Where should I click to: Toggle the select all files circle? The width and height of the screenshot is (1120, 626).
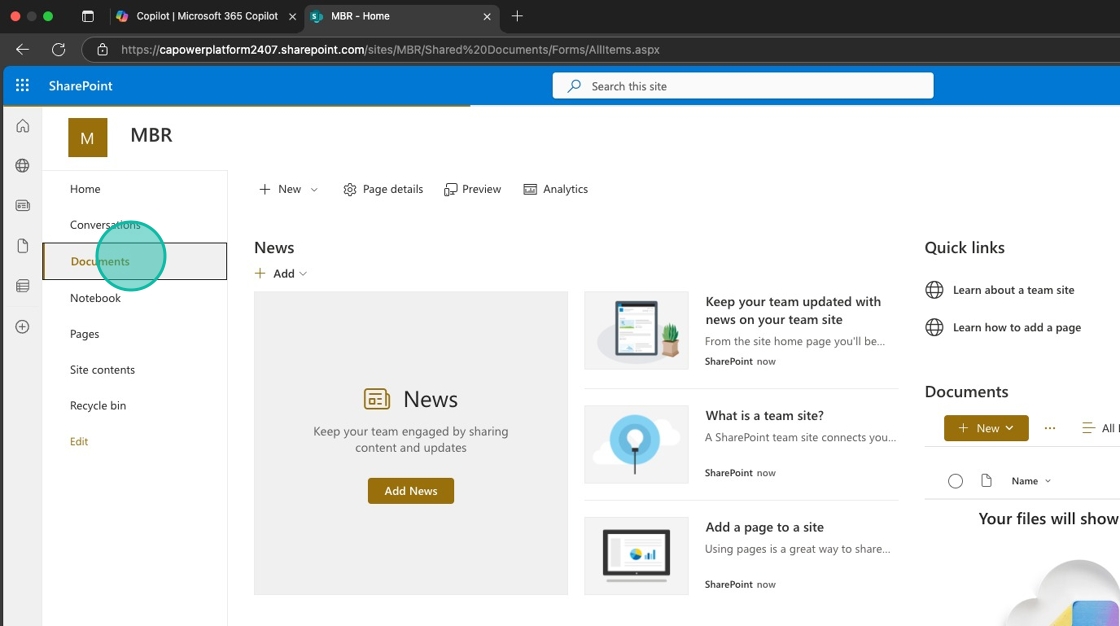point(955,481)
